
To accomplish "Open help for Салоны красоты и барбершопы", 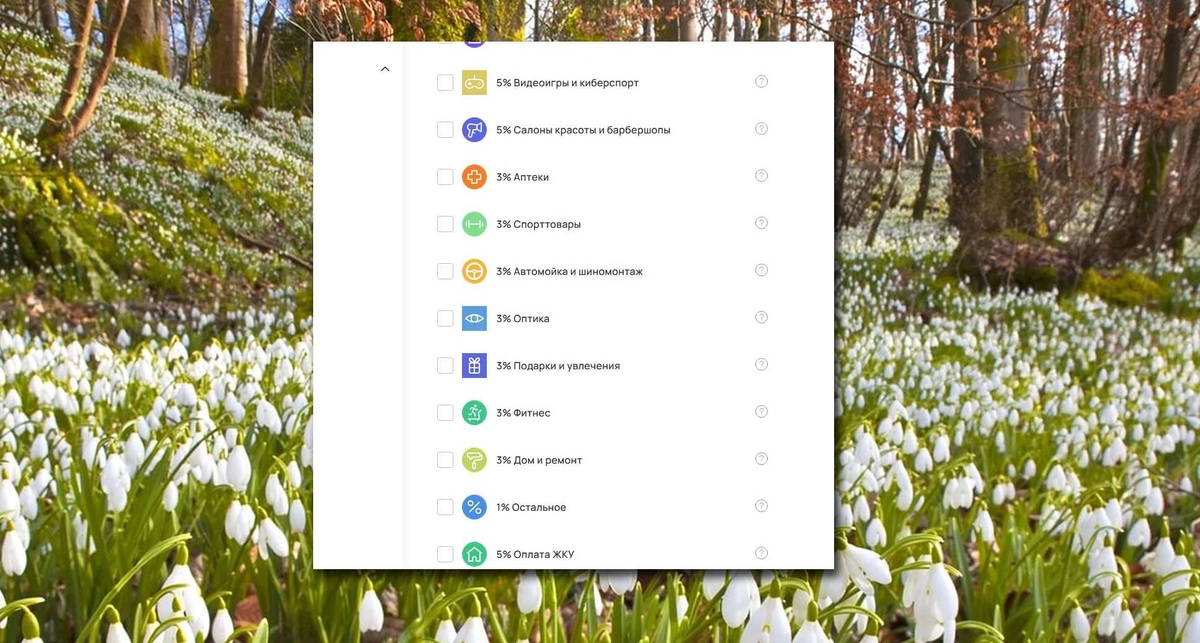I will [x=761, y=129].
